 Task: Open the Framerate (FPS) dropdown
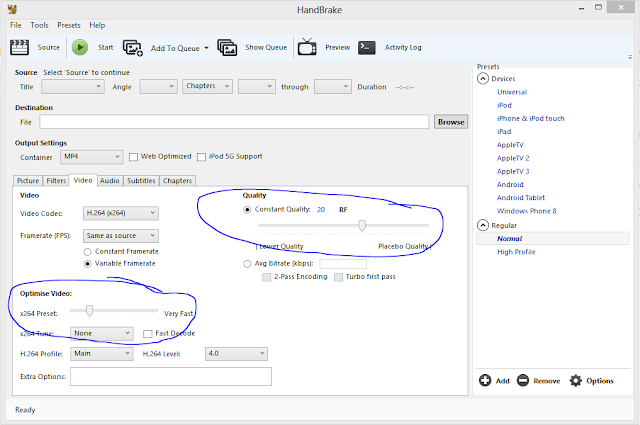click(x=121, y=236)
